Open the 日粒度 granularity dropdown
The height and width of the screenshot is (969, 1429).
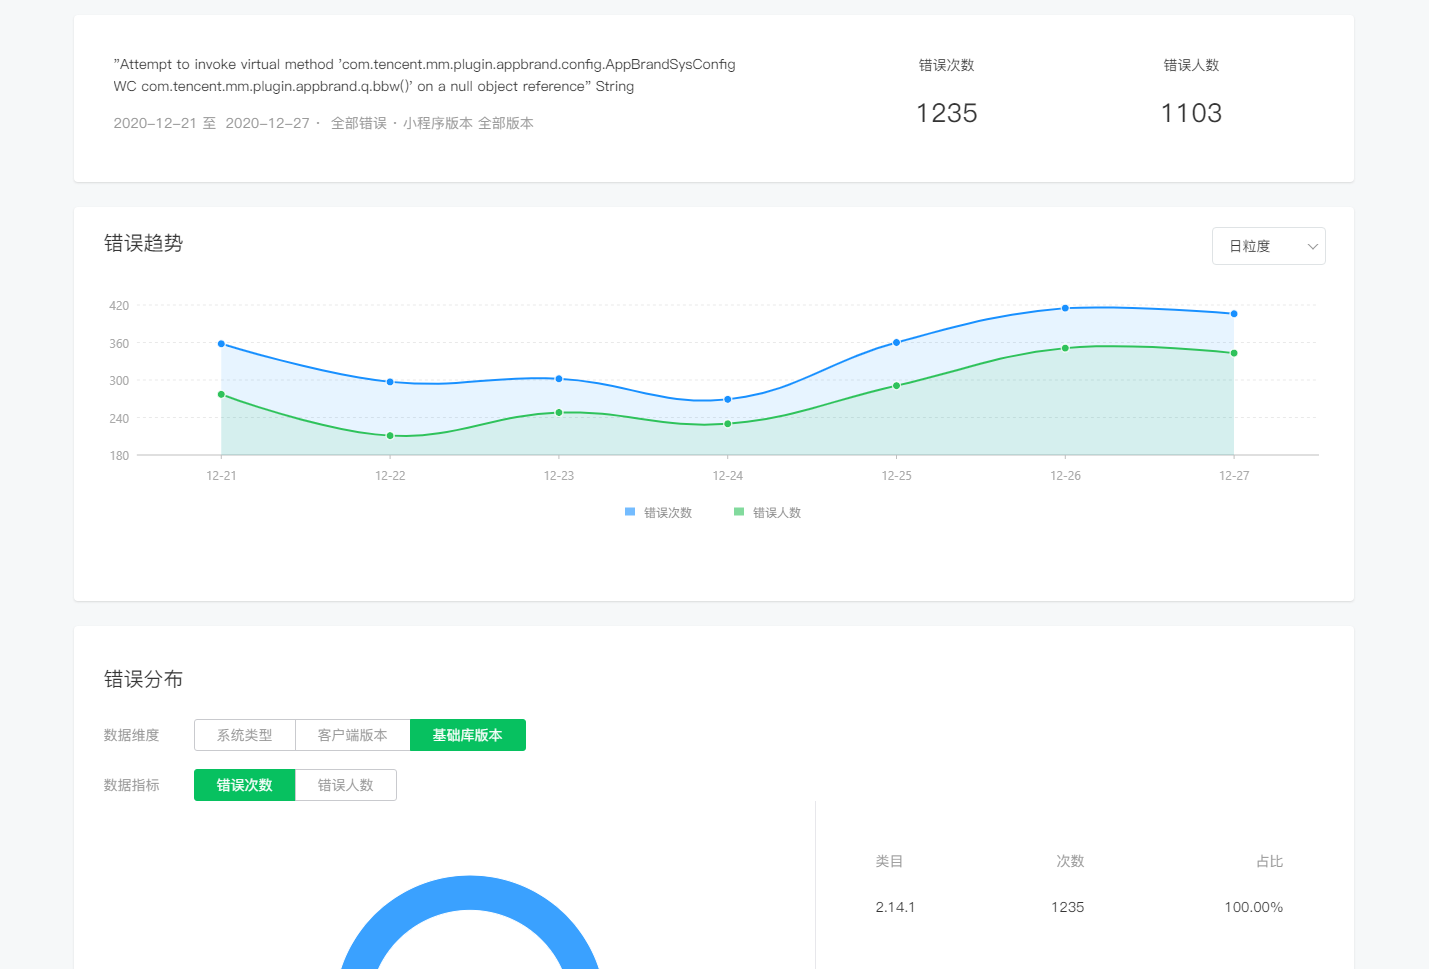1268,246
